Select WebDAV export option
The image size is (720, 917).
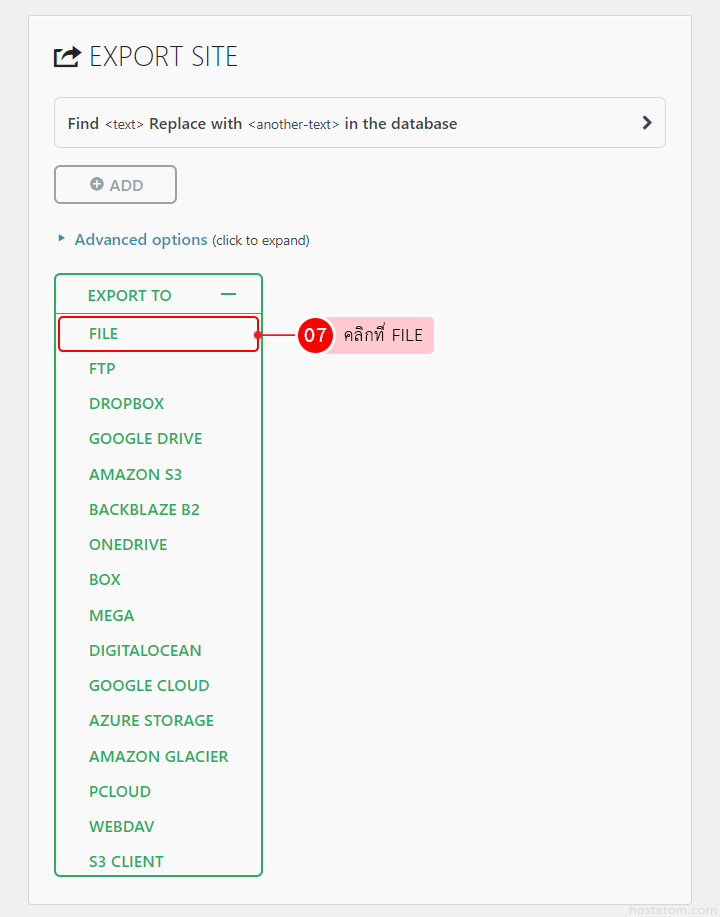click(x=121, y=827)
